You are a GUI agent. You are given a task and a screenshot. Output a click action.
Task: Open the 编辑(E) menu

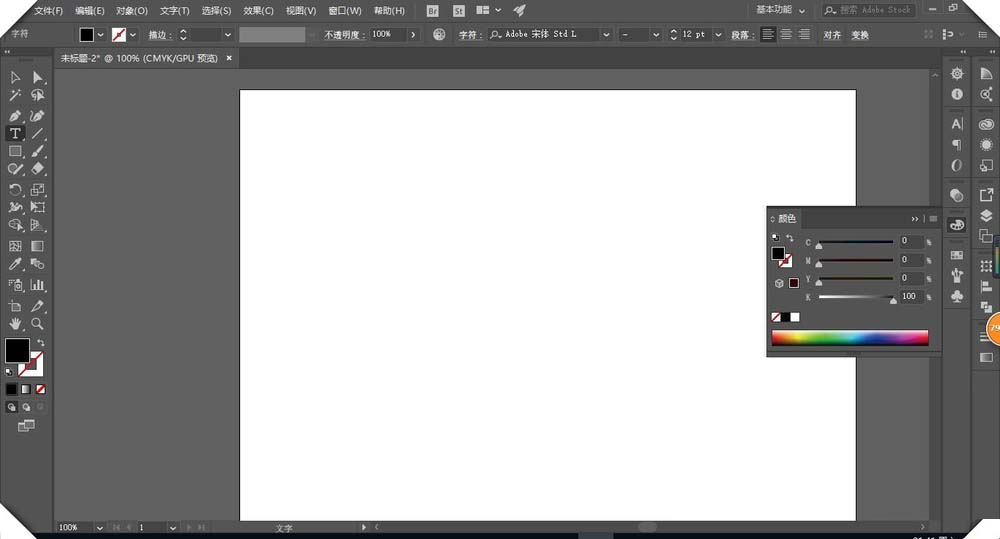coord(90,11)
